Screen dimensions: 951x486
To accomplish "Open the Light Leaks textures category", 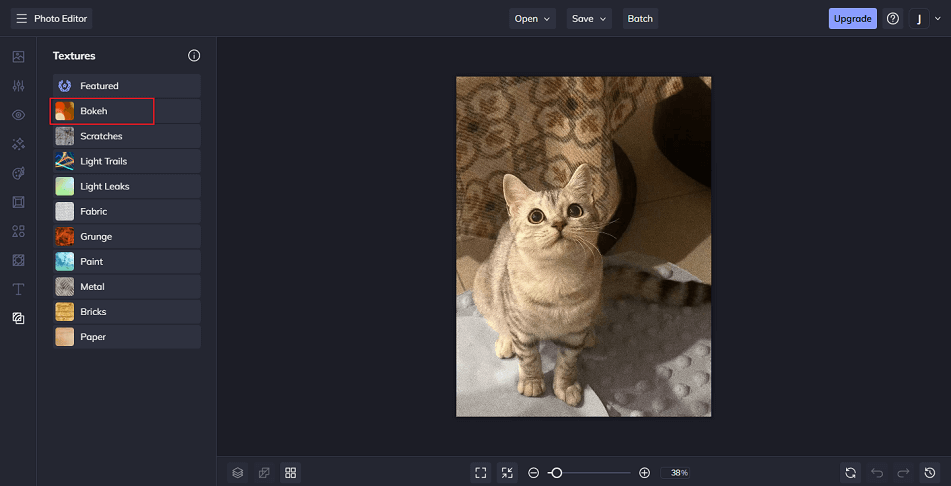I will coord(127,186).
